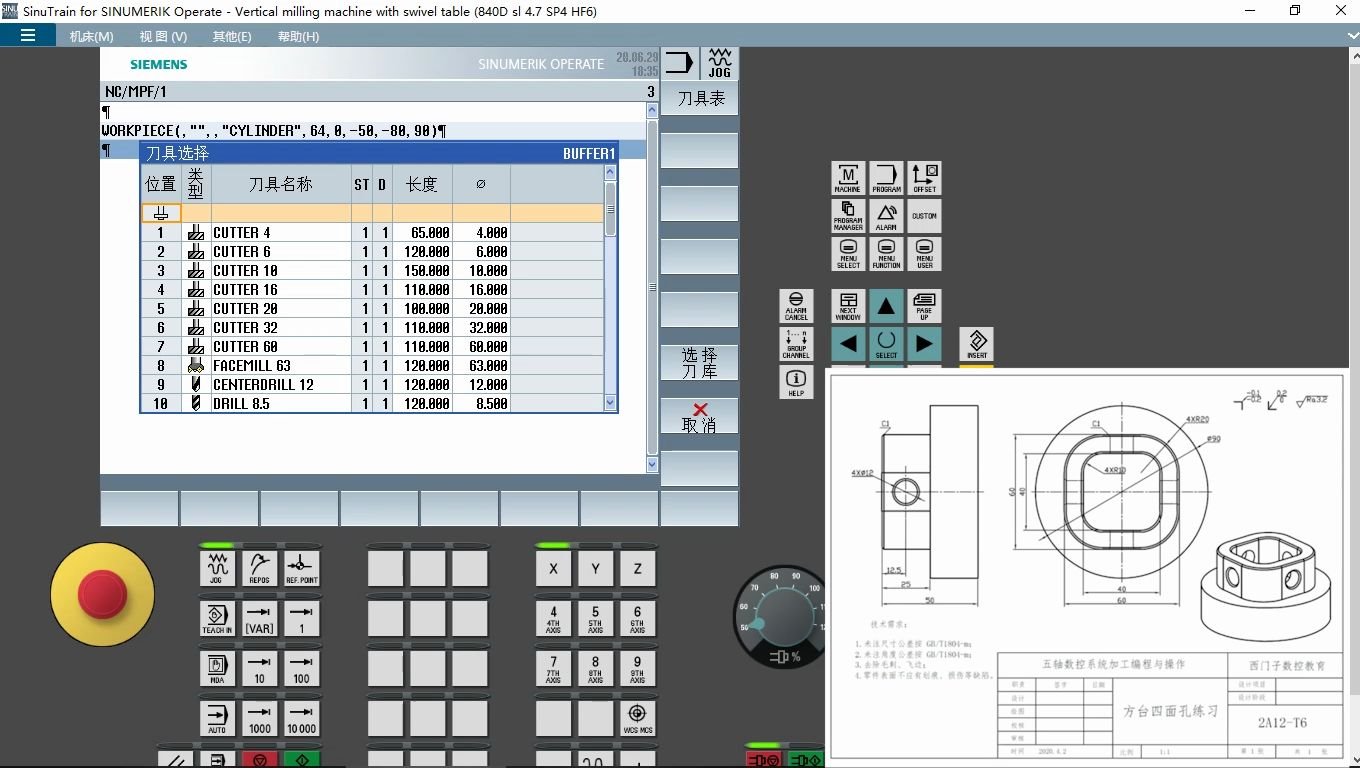Click the cursor up arrow key

click(x=886, y=306)
